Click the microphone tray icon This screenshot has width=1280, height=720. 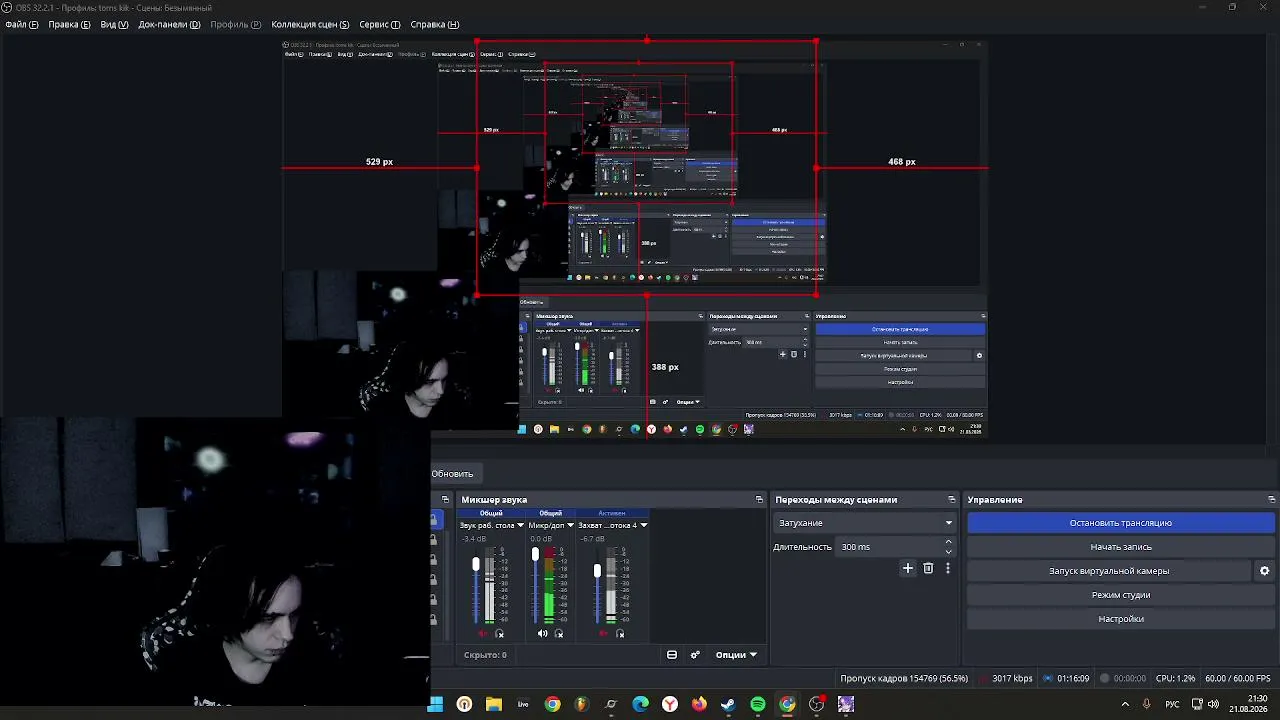coord(1147,704)
